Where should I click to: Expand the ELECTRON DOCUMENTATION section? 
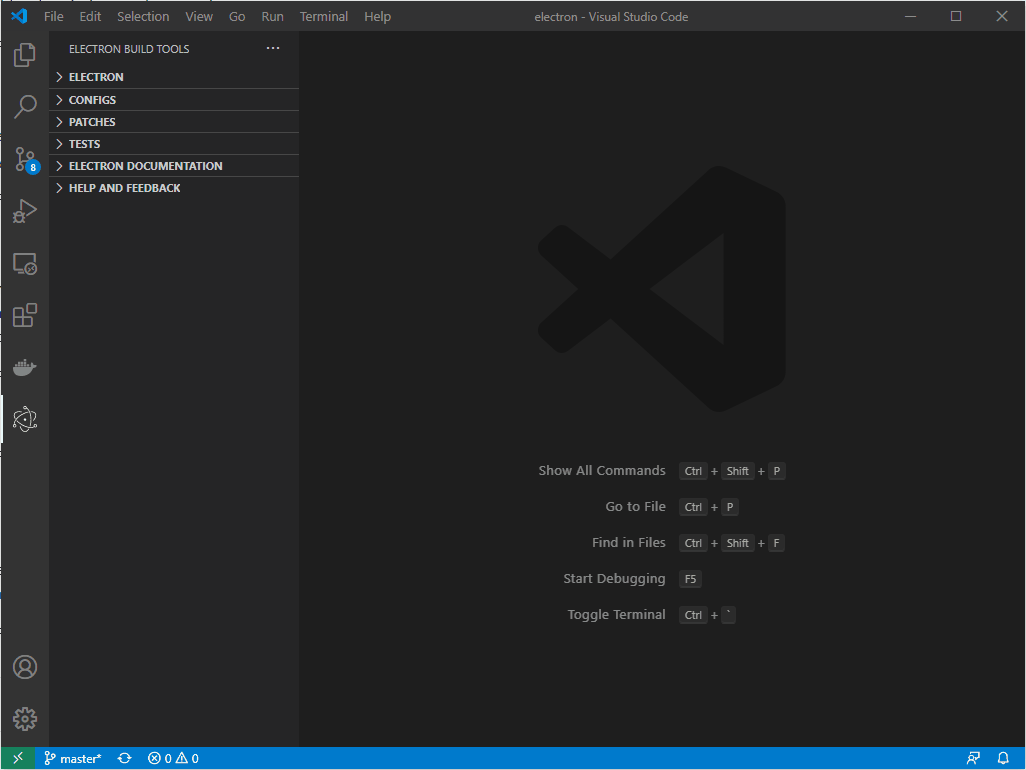(145, 166)
